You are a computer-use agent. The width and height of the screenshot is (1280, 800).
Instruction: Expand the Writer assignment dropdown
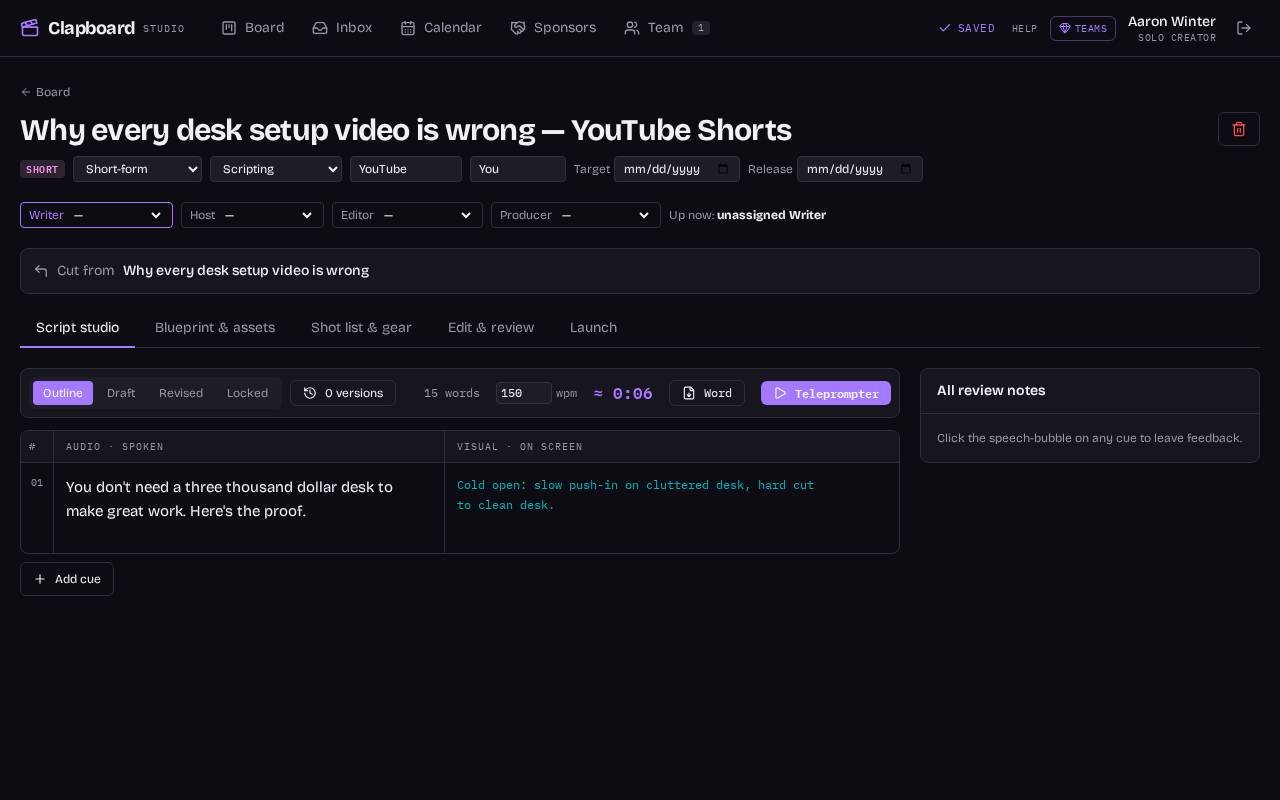point(96,215)
